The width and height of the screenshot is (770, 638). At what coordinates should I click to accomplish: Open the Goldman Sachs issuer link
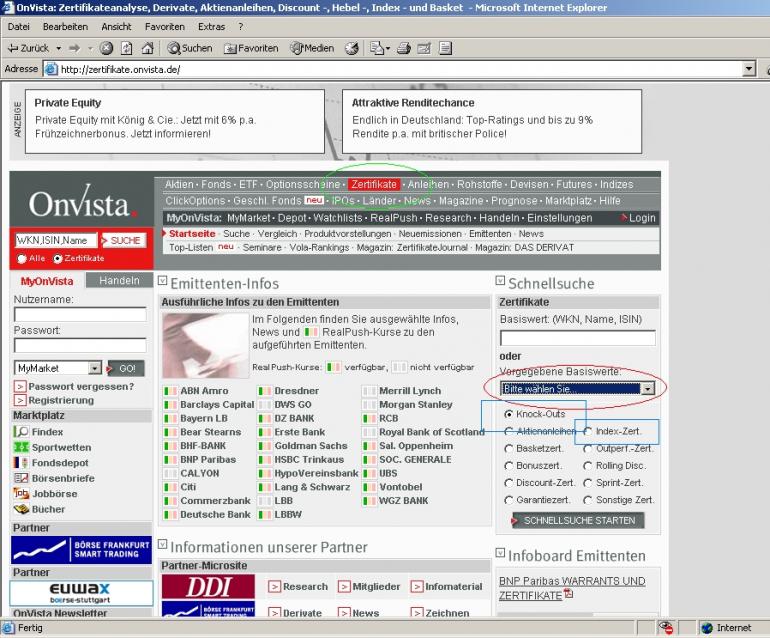coord(310,446)
